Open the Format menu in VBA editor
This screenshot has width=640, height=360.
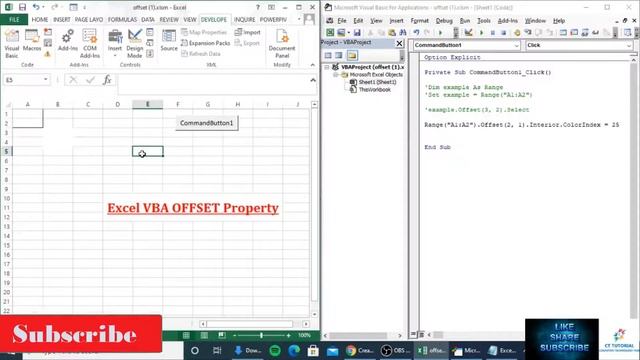(x=420, y=21)
